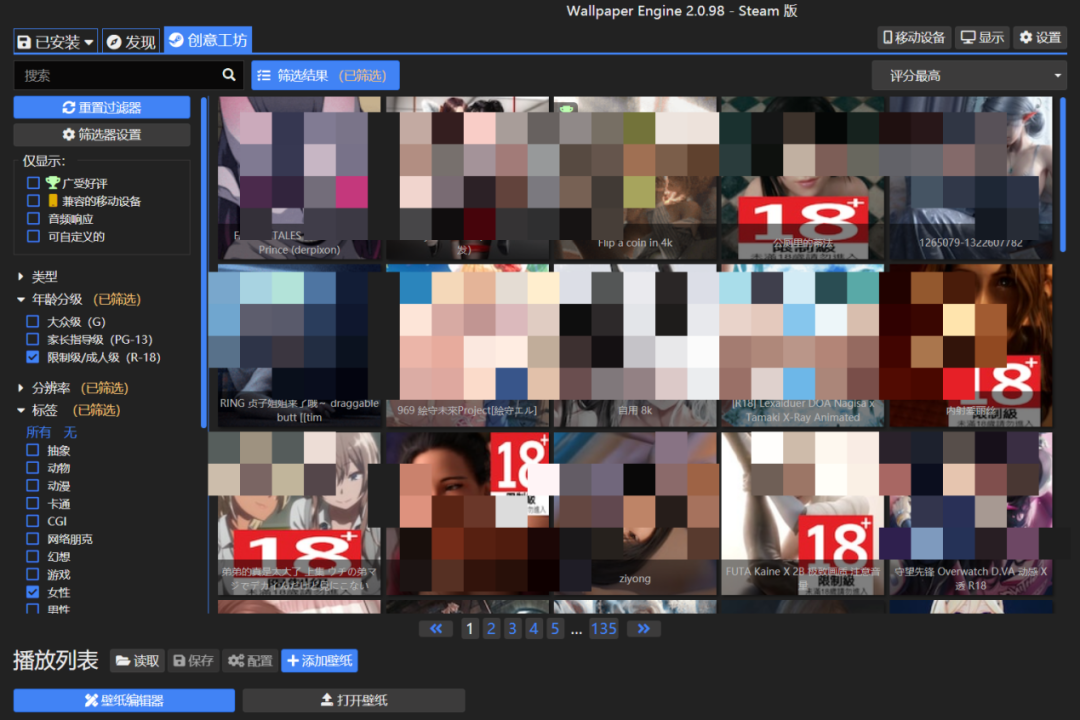Toggle 筛选结果 filter results button

tap(325, 75)
